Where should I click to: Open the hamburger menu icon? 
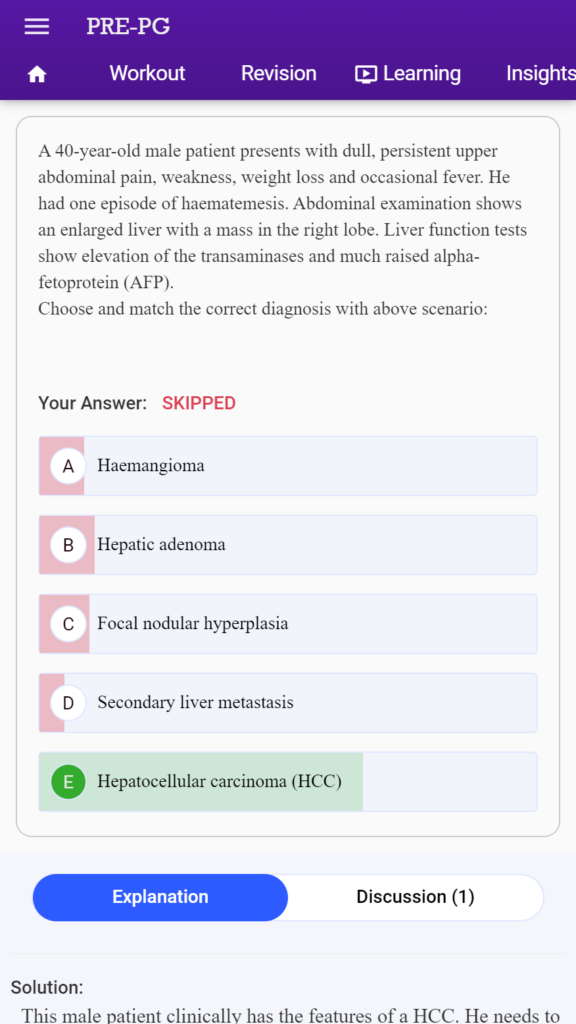coord(37,27)
